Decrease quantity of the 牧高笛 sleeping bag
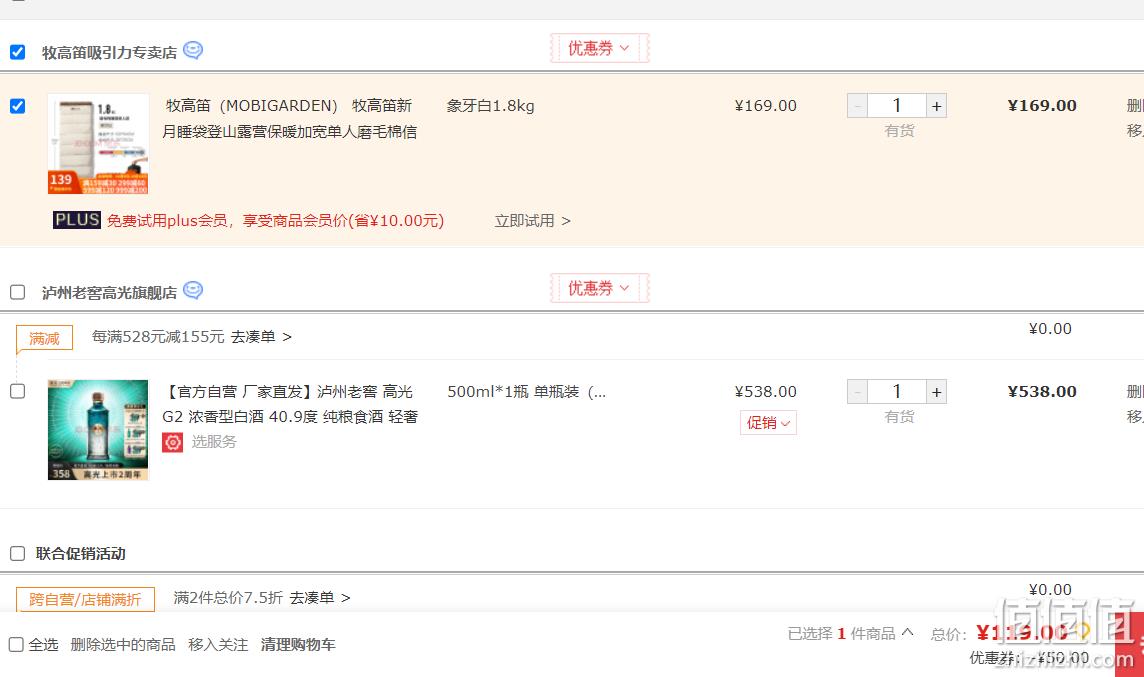 pos(857,107)
